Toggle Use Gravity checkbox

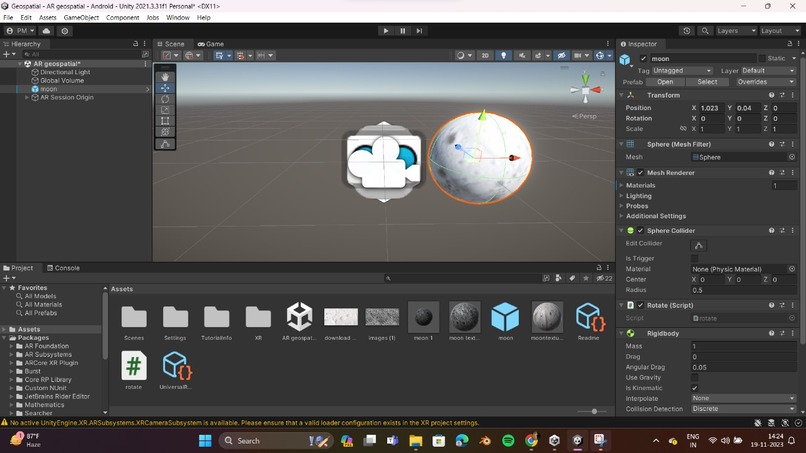click(694, 377)
